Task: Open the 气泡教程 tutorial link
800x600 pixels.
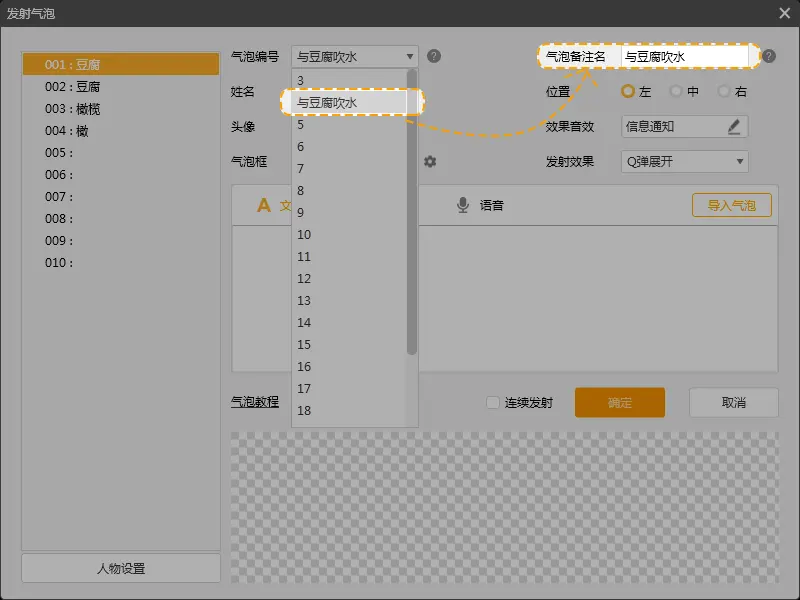Action: [255, 402]
